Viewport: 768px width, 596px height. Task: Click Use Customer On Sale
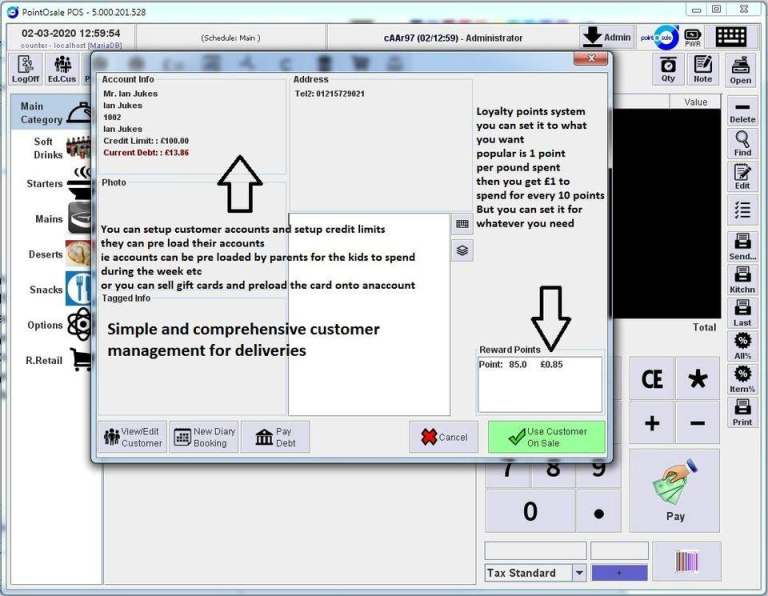click(547, 437)
